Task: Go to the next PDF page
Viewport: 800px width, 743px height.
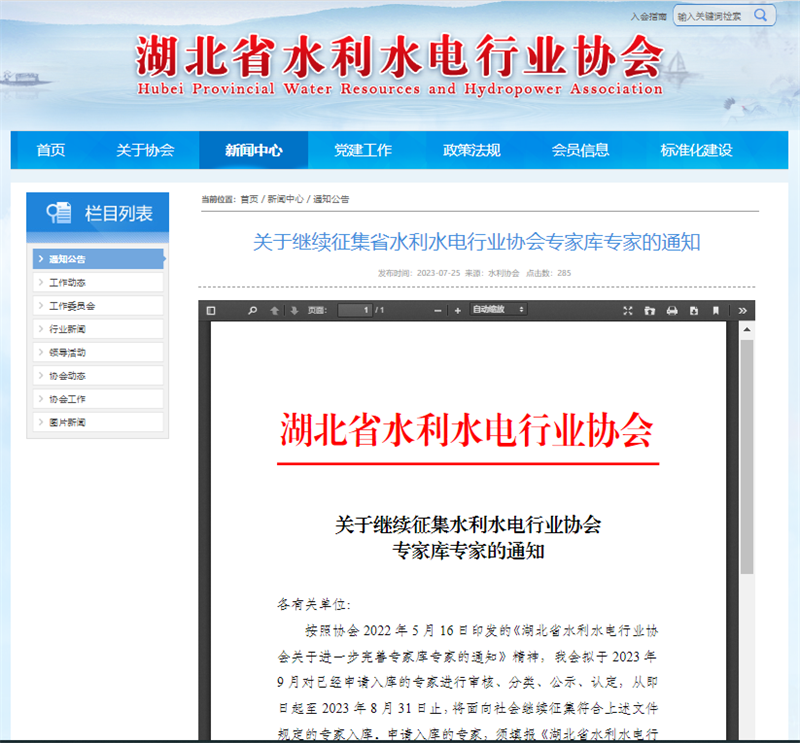Action: [294, 310]
